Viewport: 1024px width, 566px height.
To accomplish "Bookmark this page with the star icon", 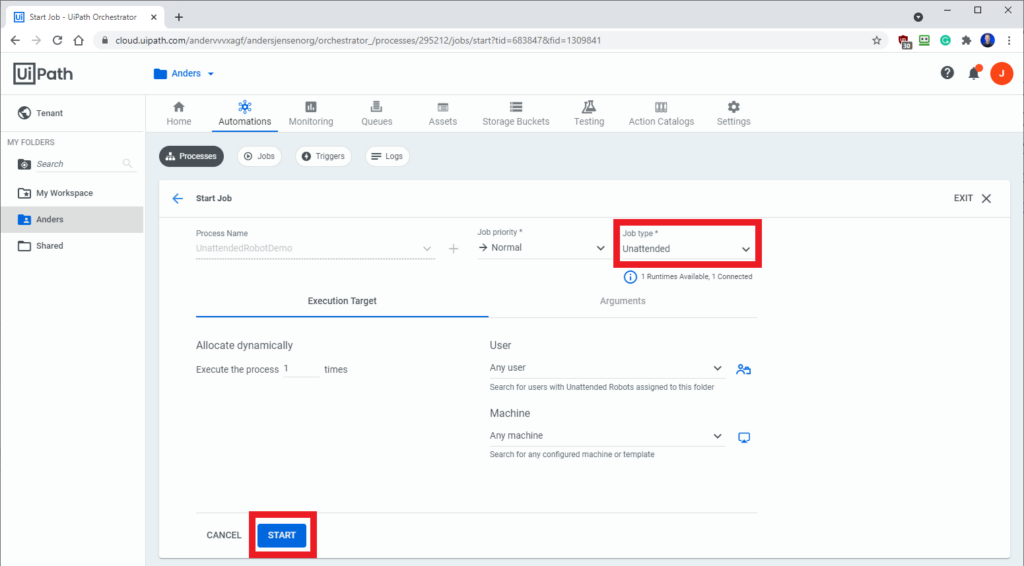I will pos(876,40).
